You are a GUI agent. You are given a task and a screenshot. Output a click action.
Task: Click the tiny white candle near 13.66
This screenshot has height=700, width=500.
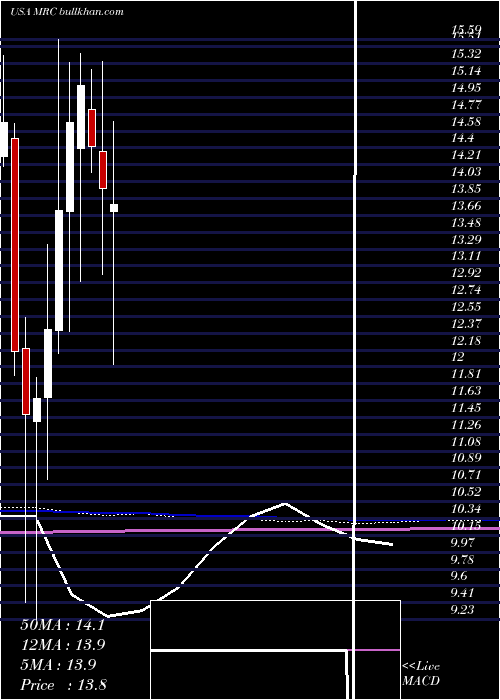tap(114, 208)
